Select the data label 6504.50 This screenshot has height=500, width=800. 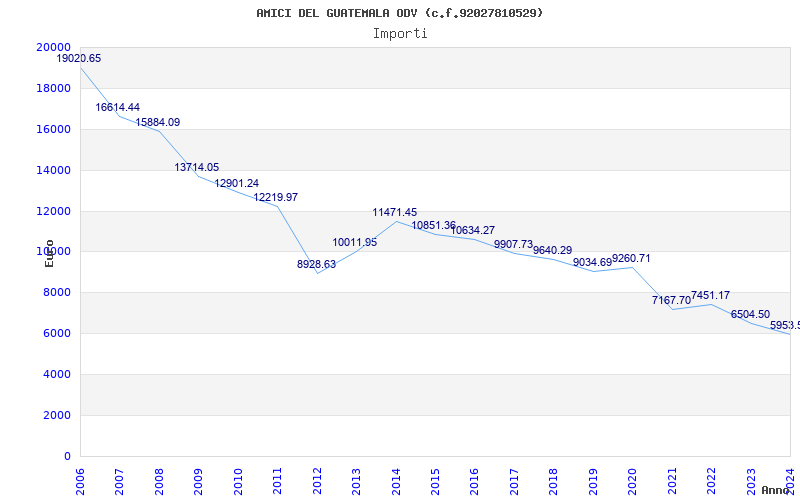750,315
